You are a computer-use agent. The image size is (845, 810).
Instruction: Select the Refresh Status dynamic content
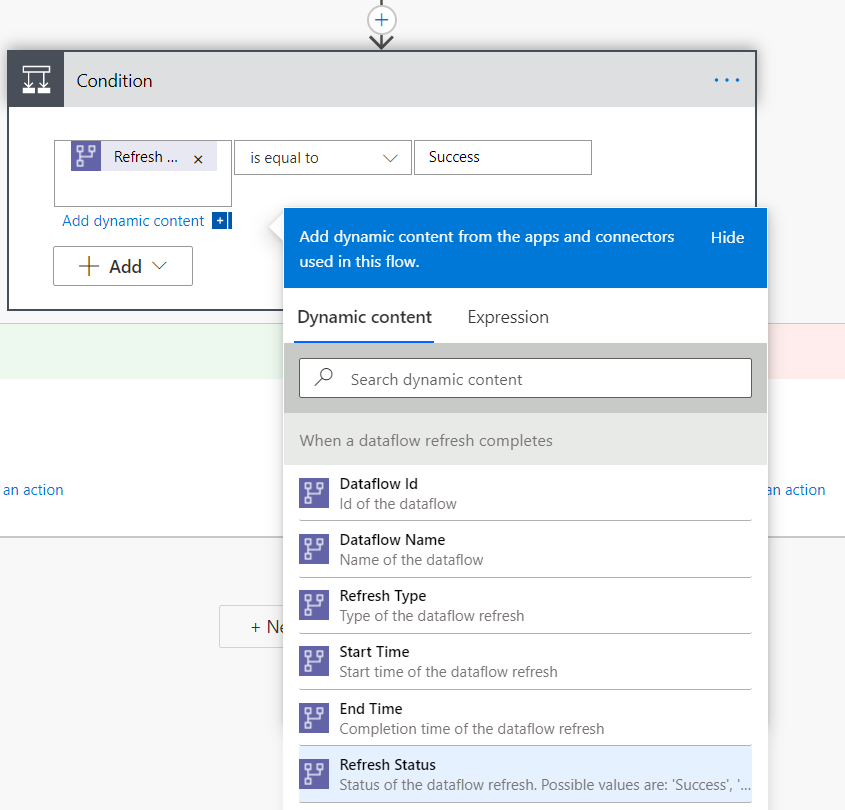click(x=525, y=774)
